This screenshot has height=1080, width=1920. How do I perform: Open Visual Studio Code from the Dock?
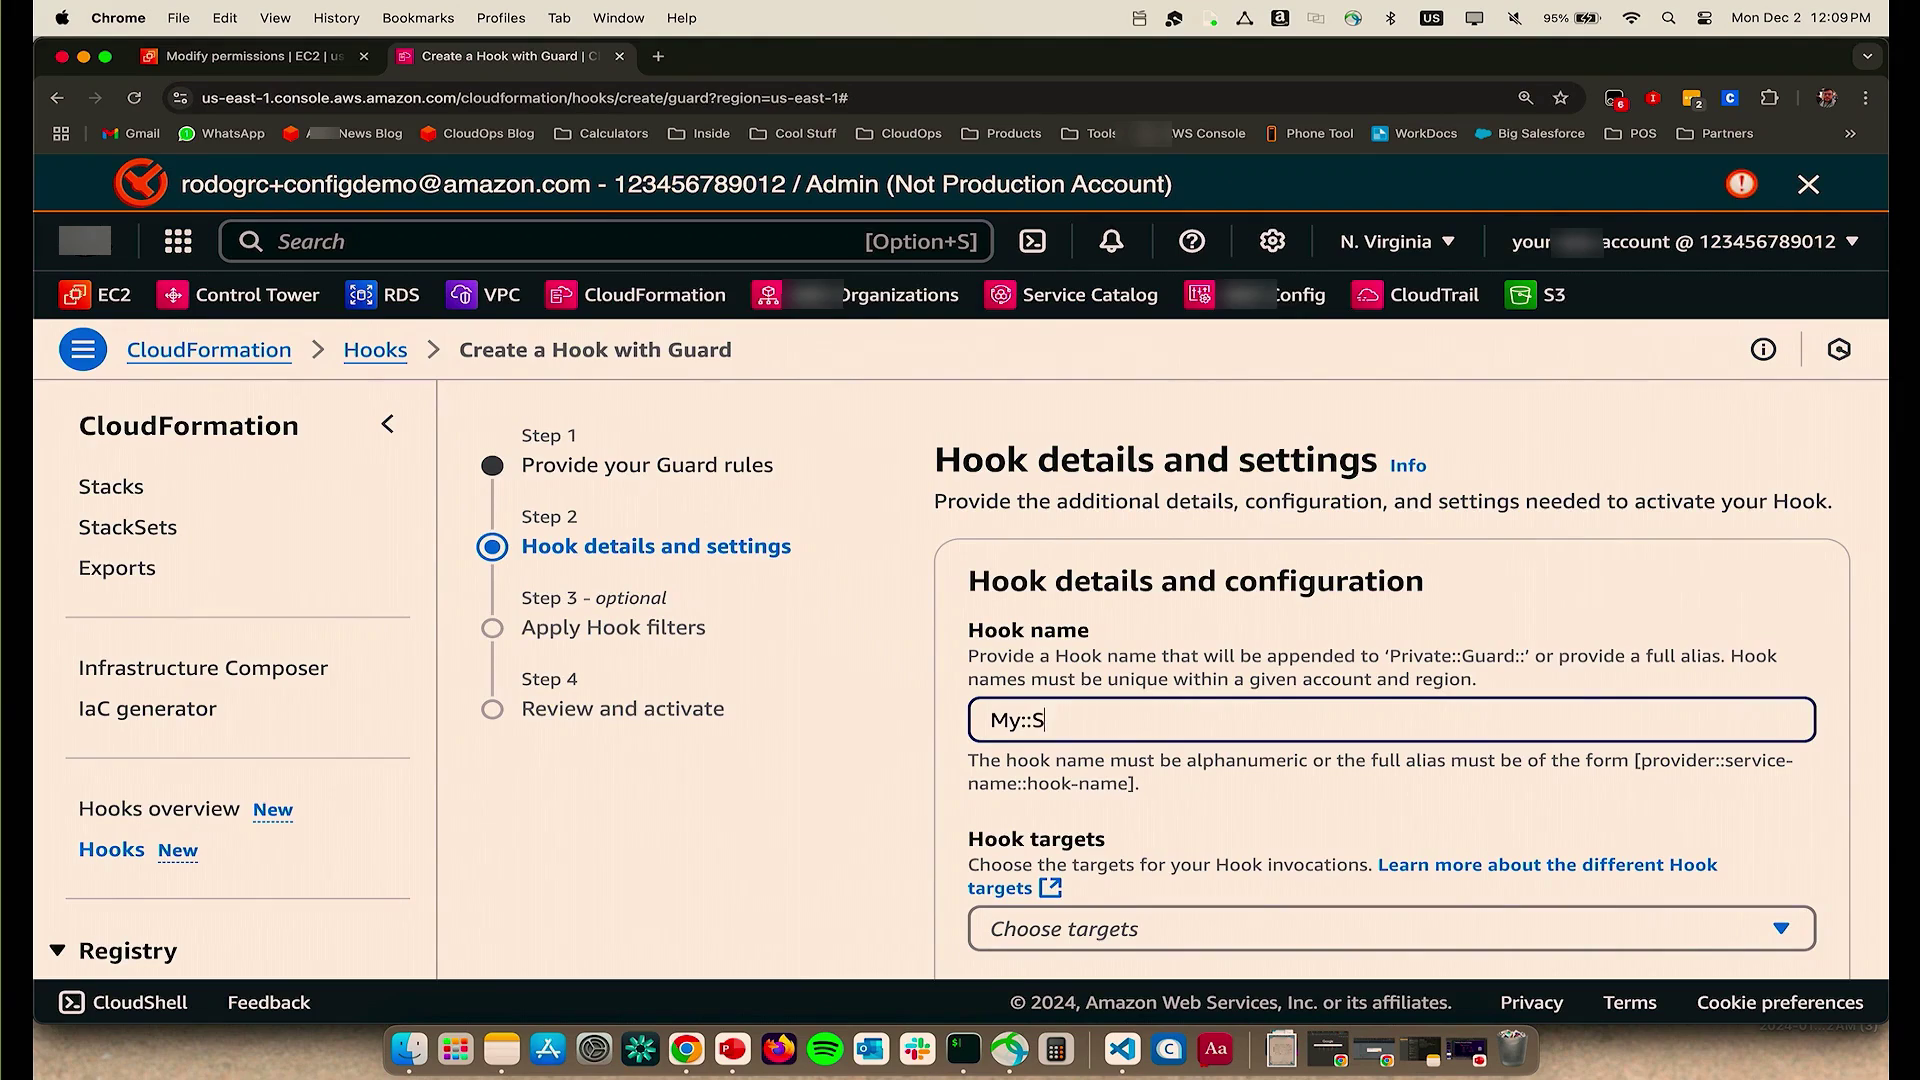pyautogui.click(x=1122, y=1049)
